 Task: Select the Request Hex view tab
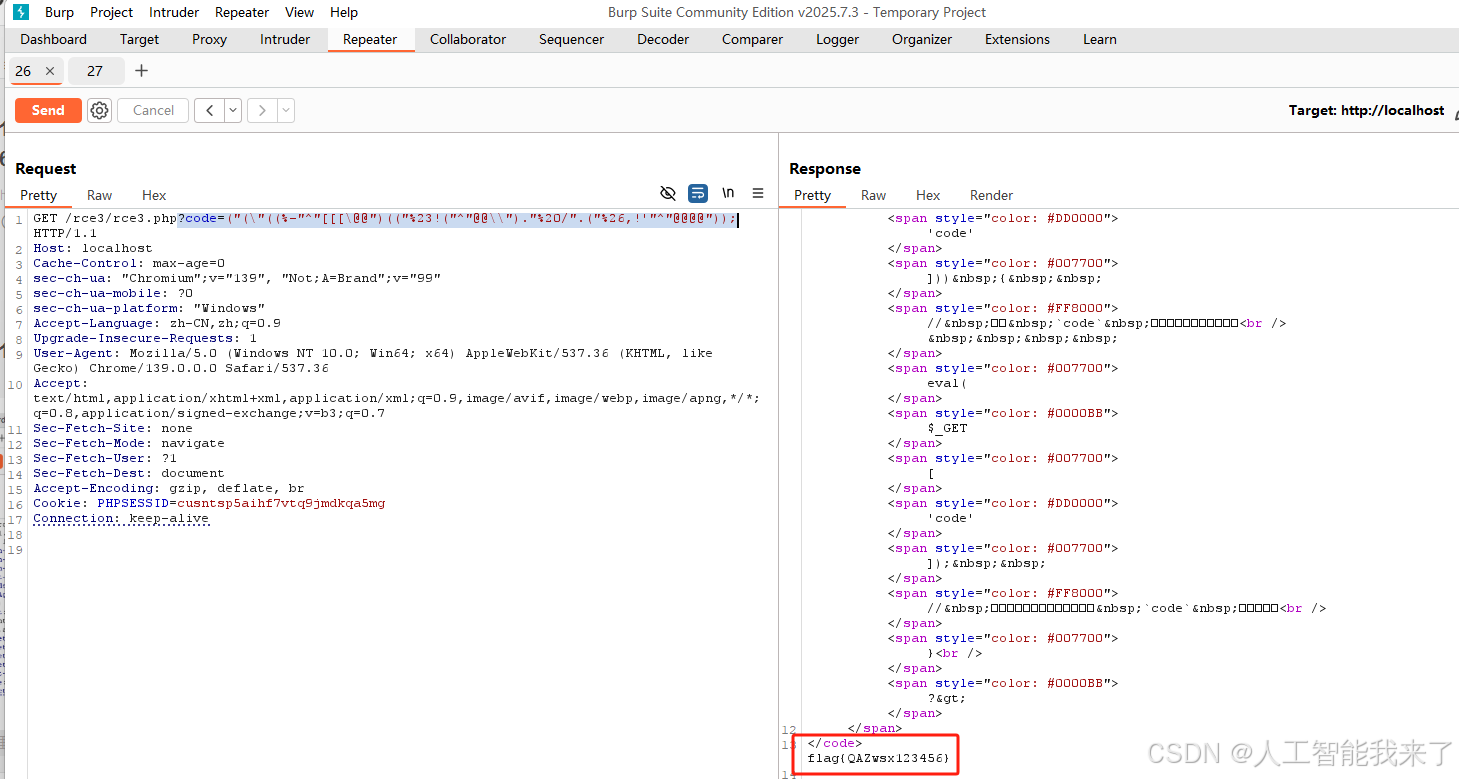[154, 195]
